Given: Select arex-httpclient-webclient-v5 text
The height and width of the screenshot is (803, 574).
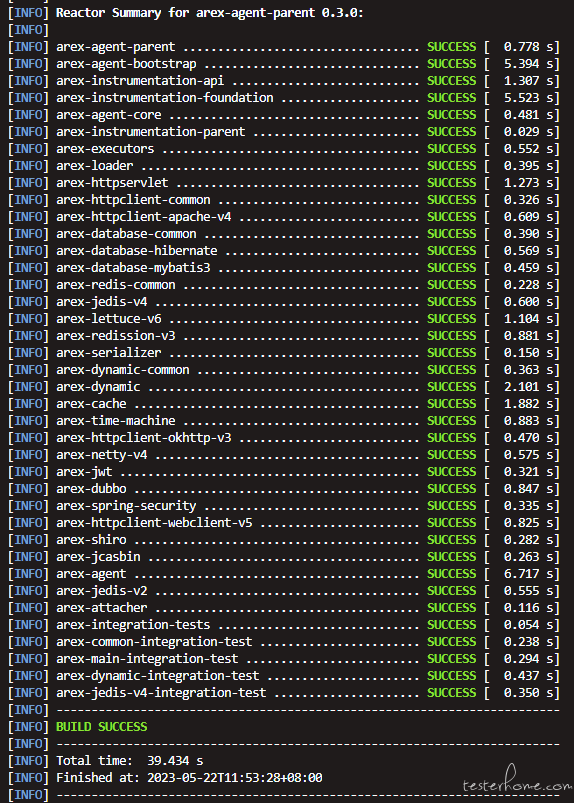Looking at the screenshot, I should [154, 522].
